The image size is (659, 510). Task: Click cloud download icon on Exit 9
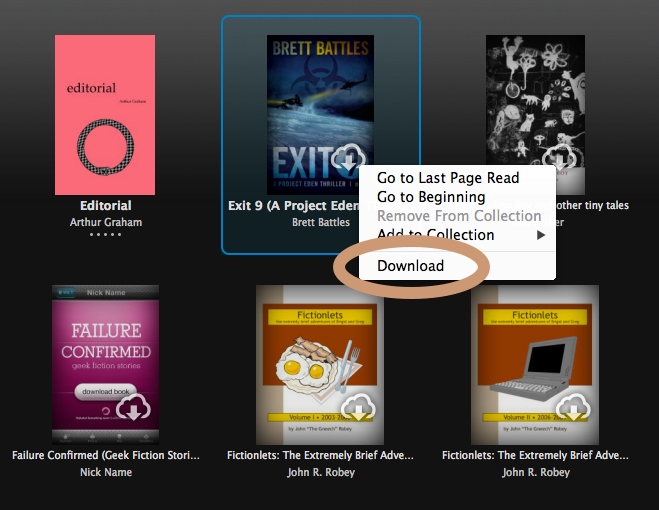(x=348, y=158)
